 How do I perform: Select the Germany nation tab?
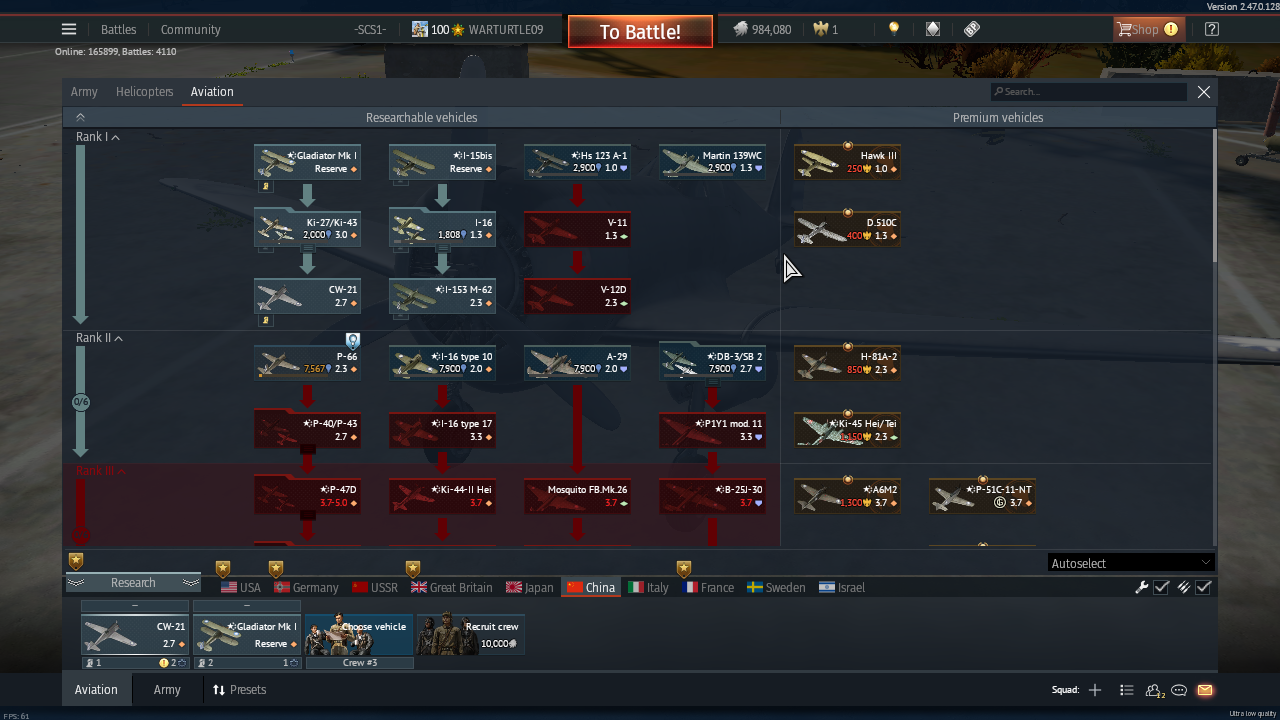(307, 587)
